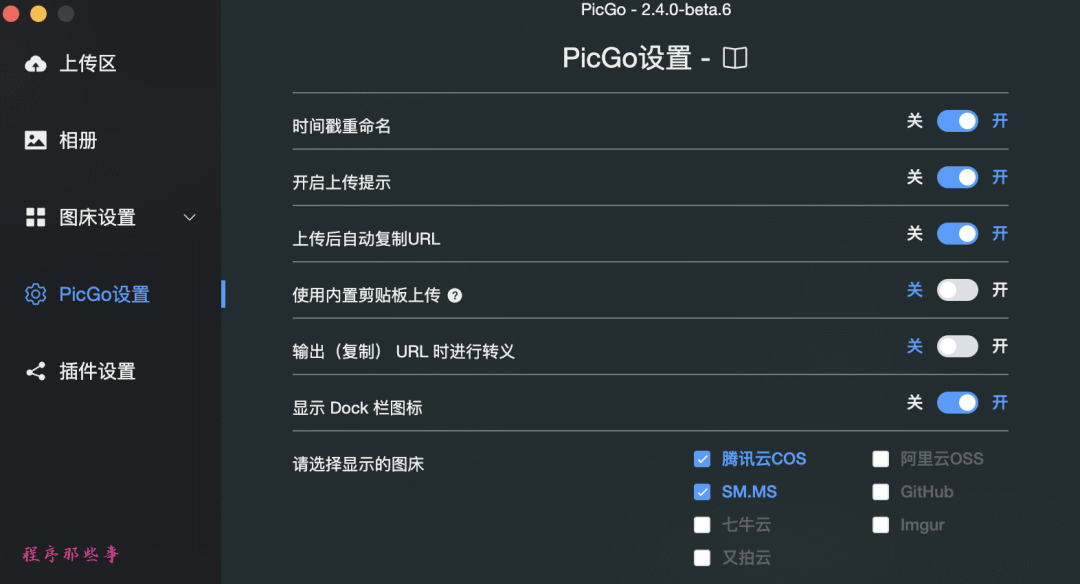Open the book documentation icon in title
This screenshot has height=584, width=1080.
click(735, 58)
